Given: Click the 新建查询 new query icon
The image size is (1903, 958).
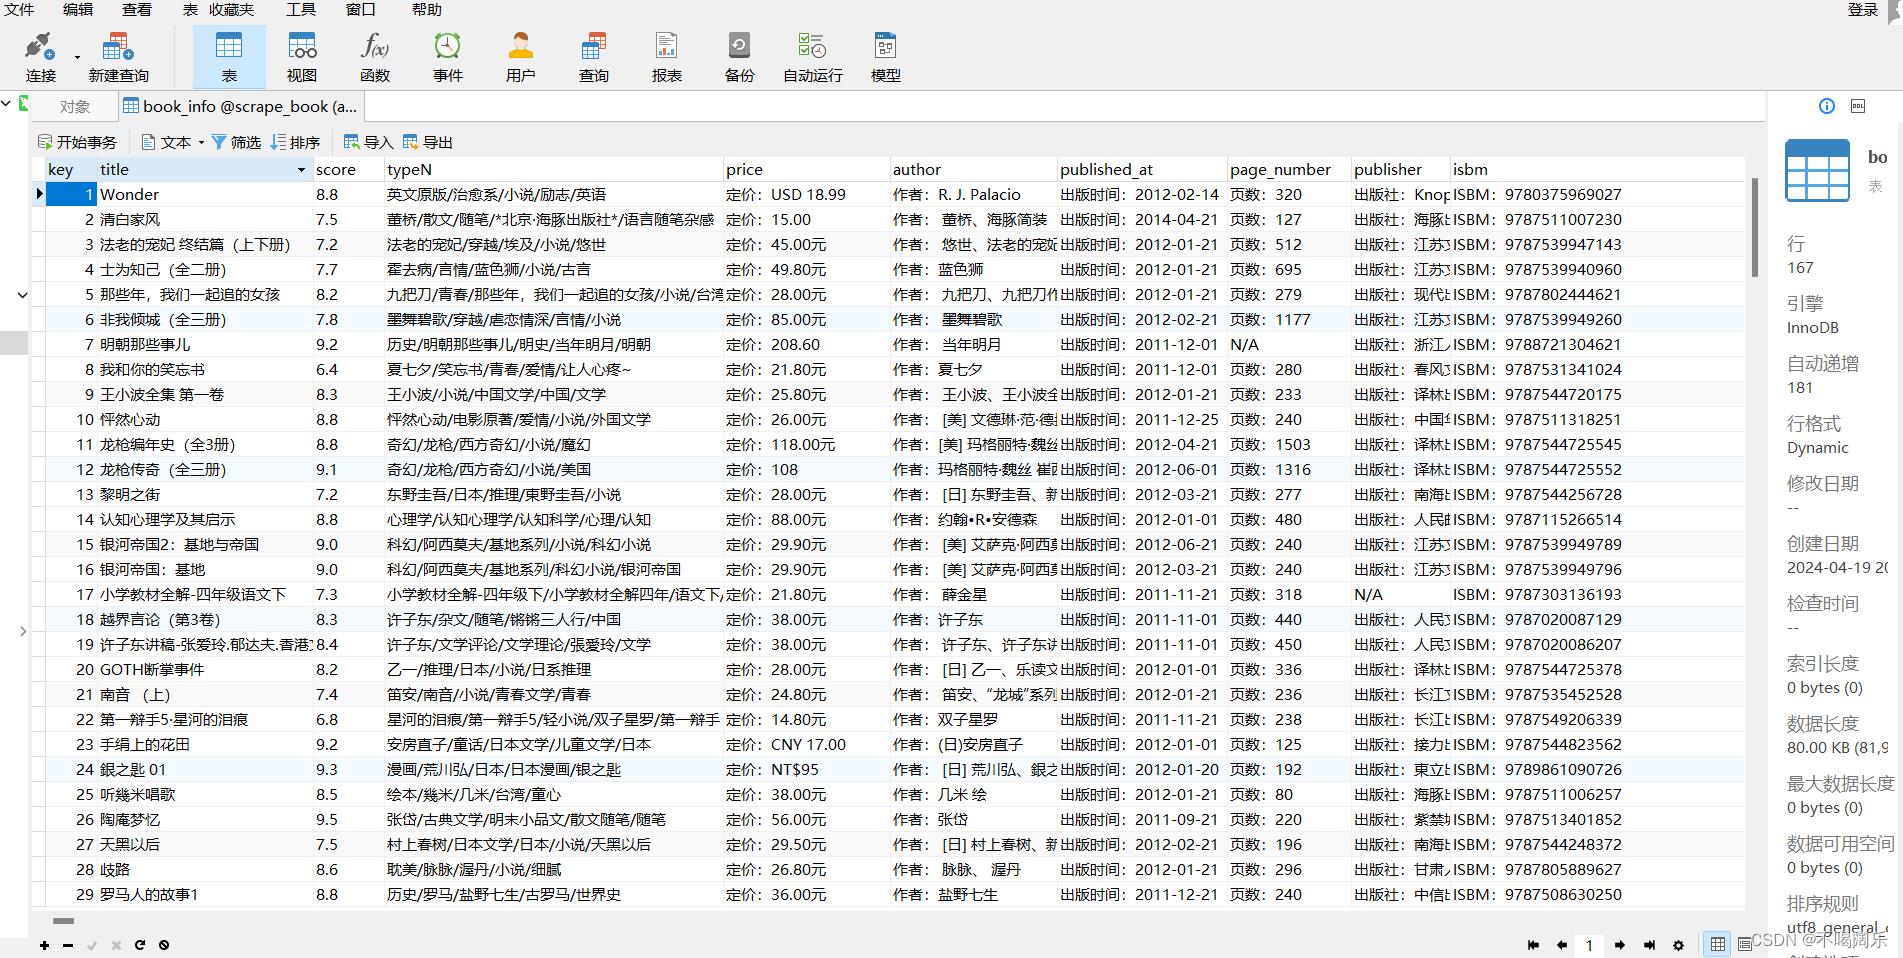Looking at the screenshot, I should (x=118, y=57).
